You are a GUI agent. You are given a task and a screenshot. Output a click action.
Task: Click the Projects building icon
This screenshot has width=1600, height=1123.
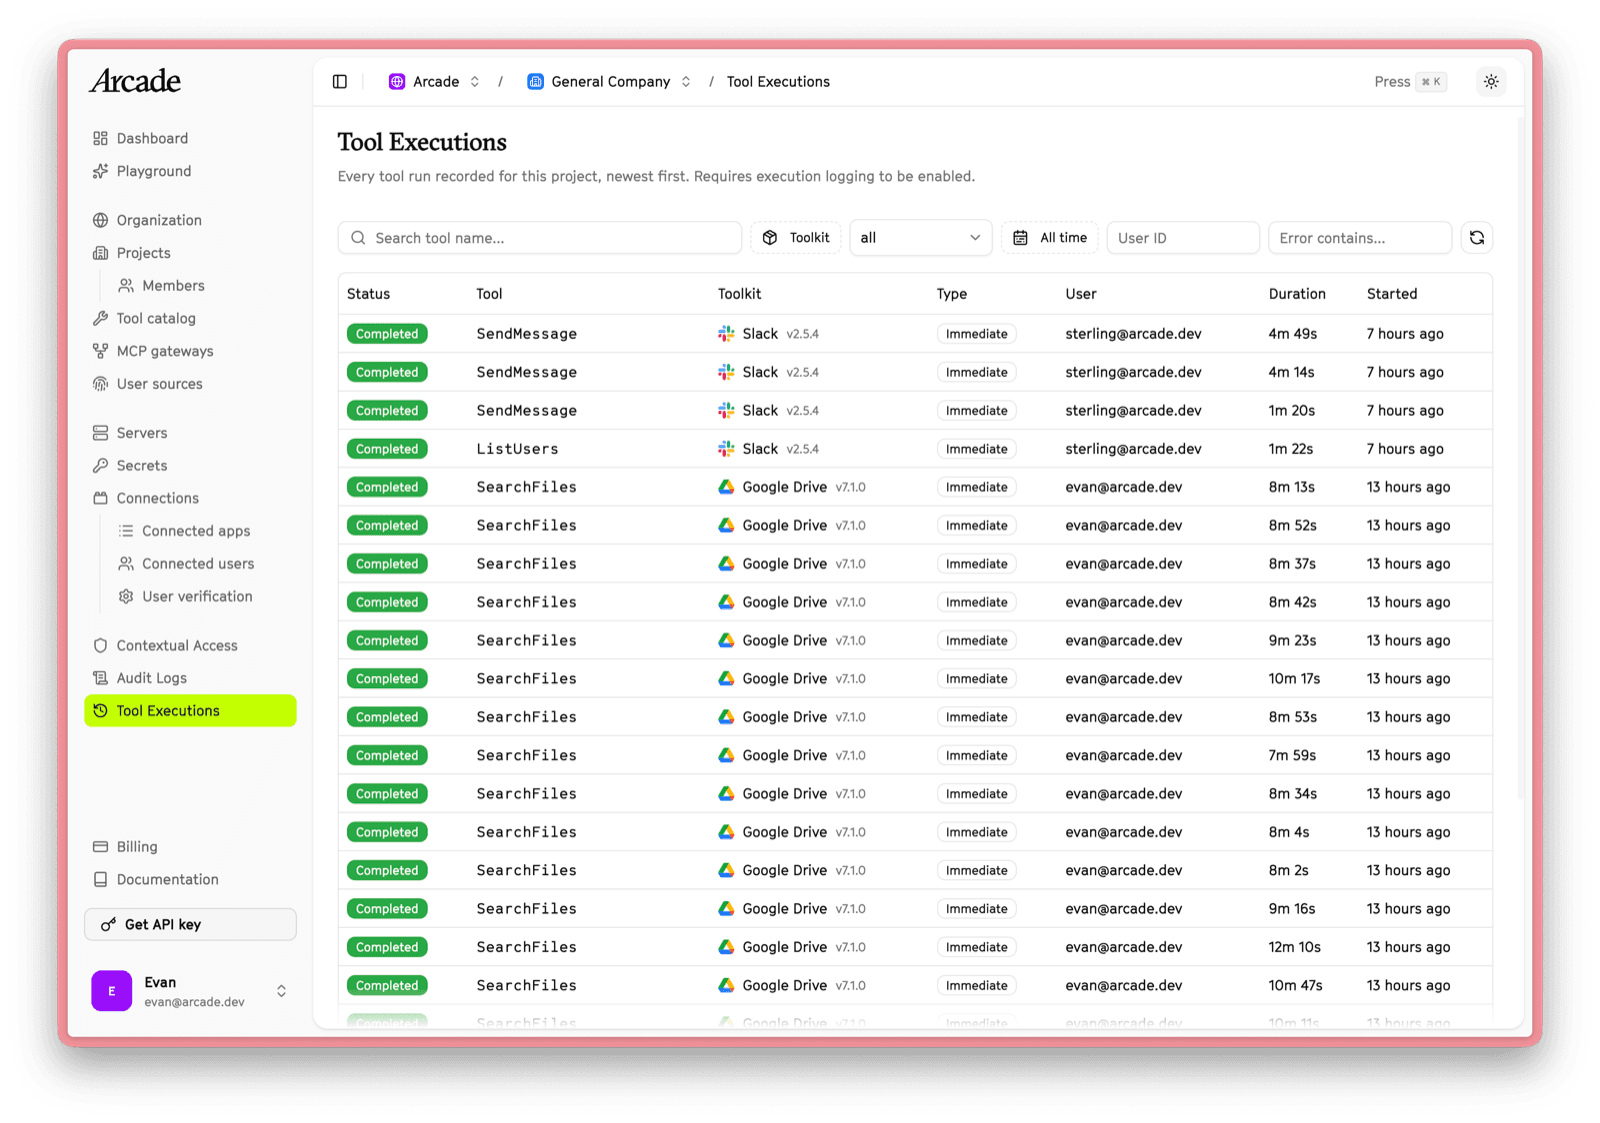point(100,253)
